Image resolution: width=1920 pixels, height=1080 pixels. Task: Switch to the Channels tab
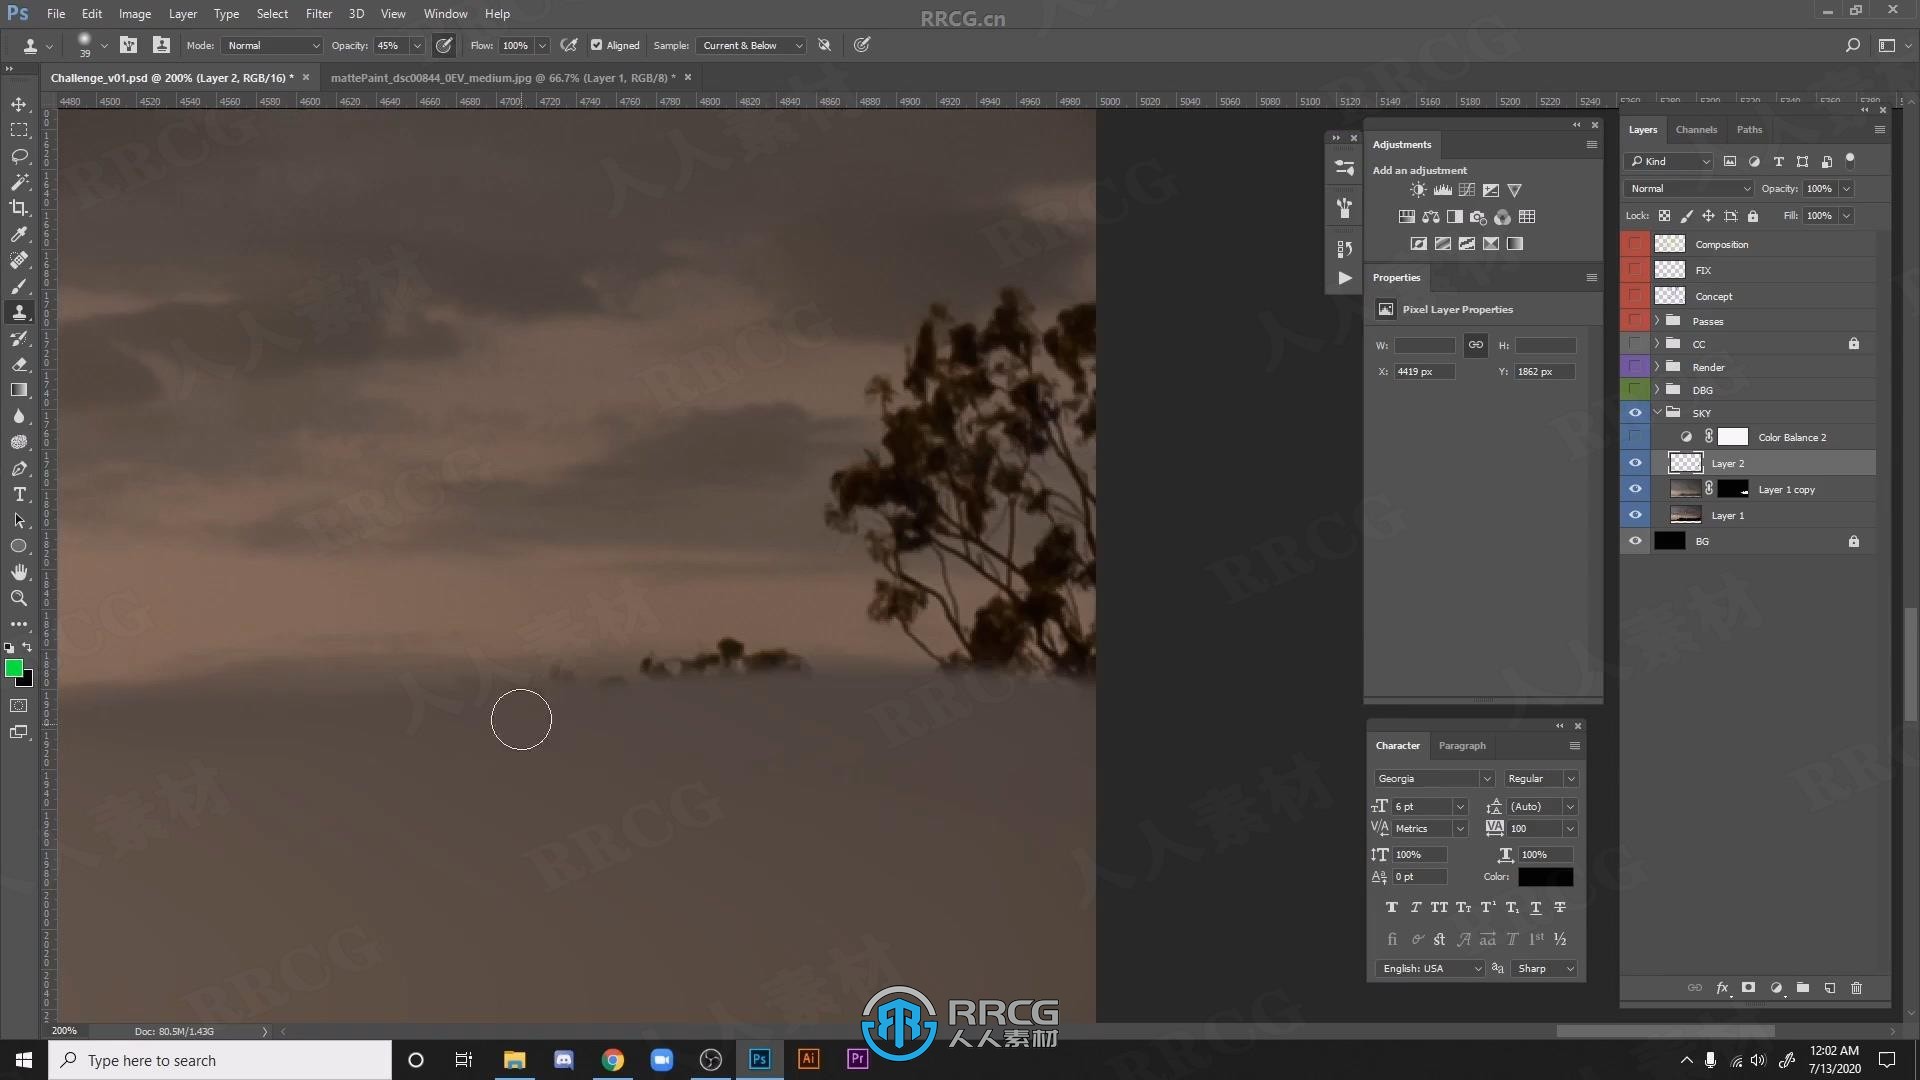[x=1697, y=128]
